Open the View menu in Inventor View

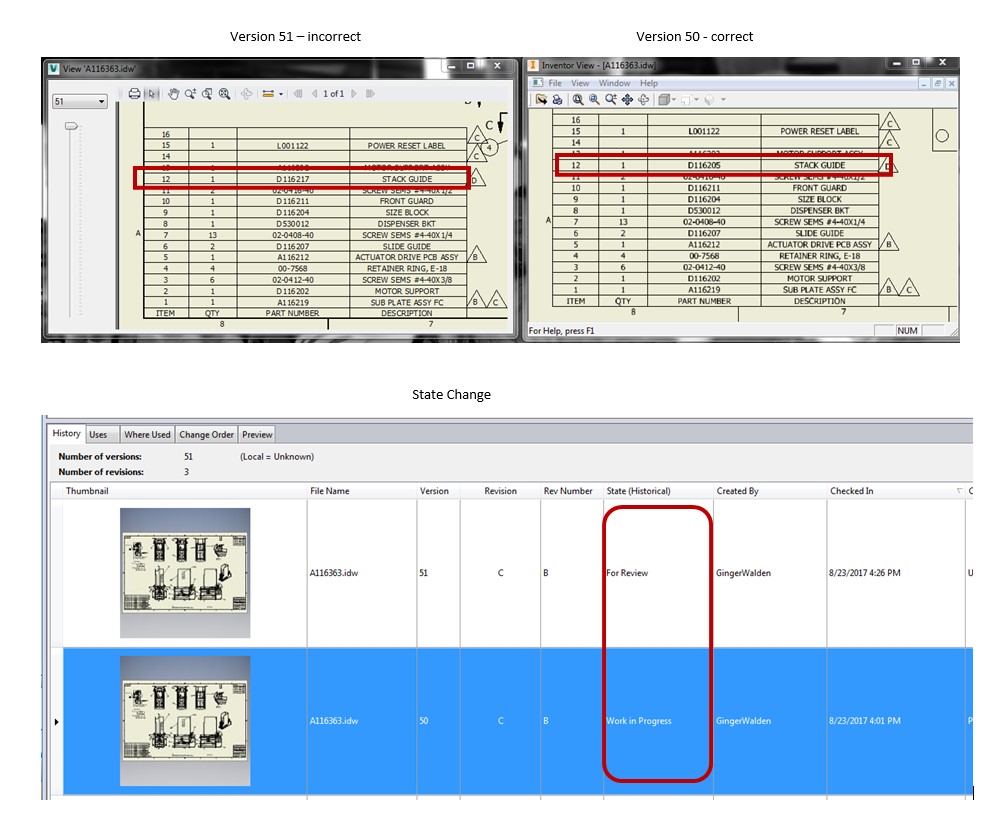click(580, 83)
